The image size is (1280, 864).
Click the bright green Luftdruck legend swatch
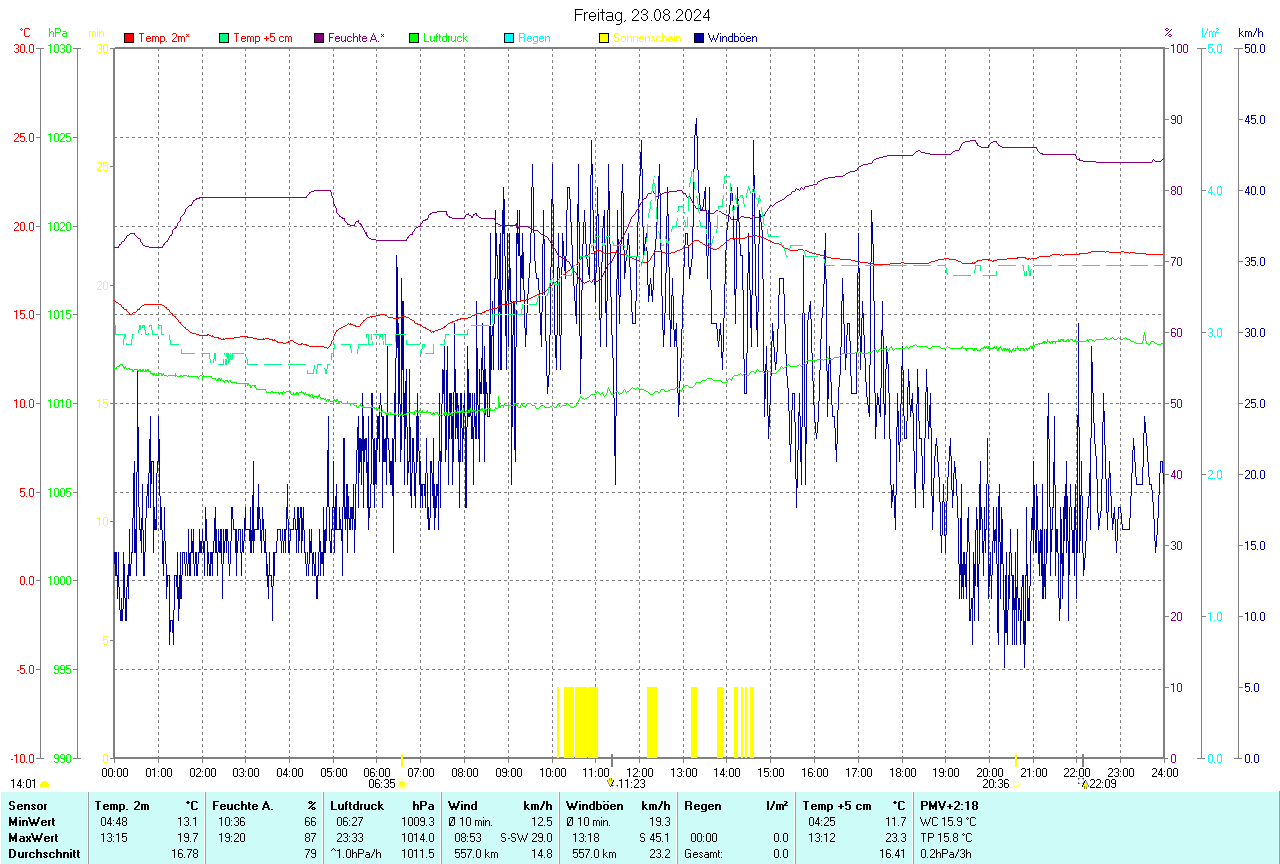(x=414, y=38)
